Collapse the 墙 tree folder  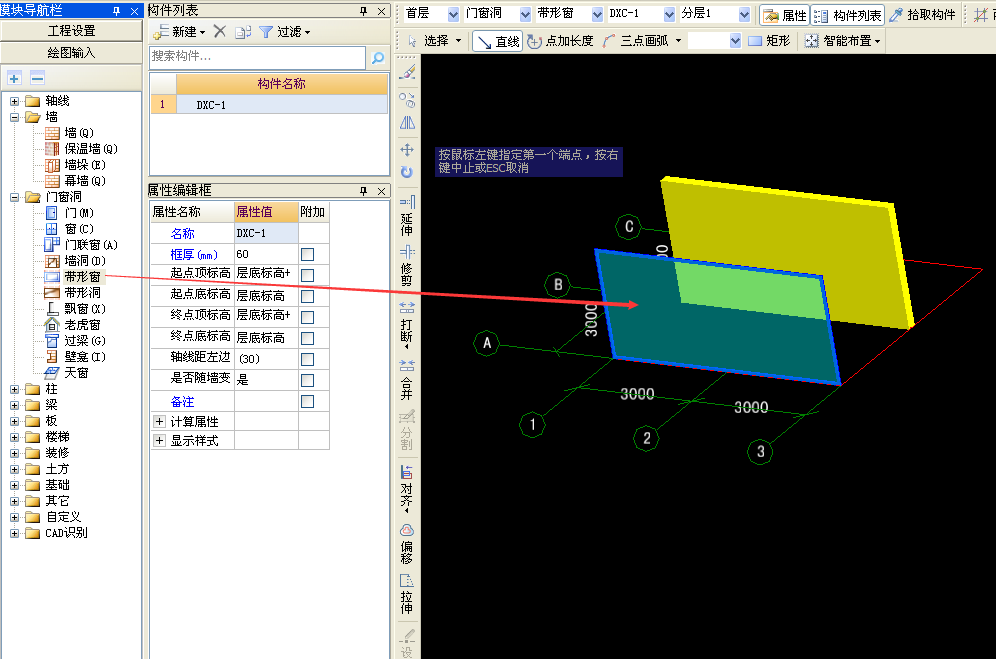coord(15,117)
